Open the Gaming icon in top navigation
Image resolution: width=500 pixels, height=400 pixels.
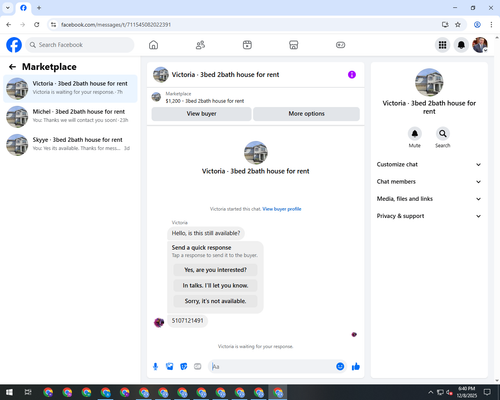[x=340, y=45]
